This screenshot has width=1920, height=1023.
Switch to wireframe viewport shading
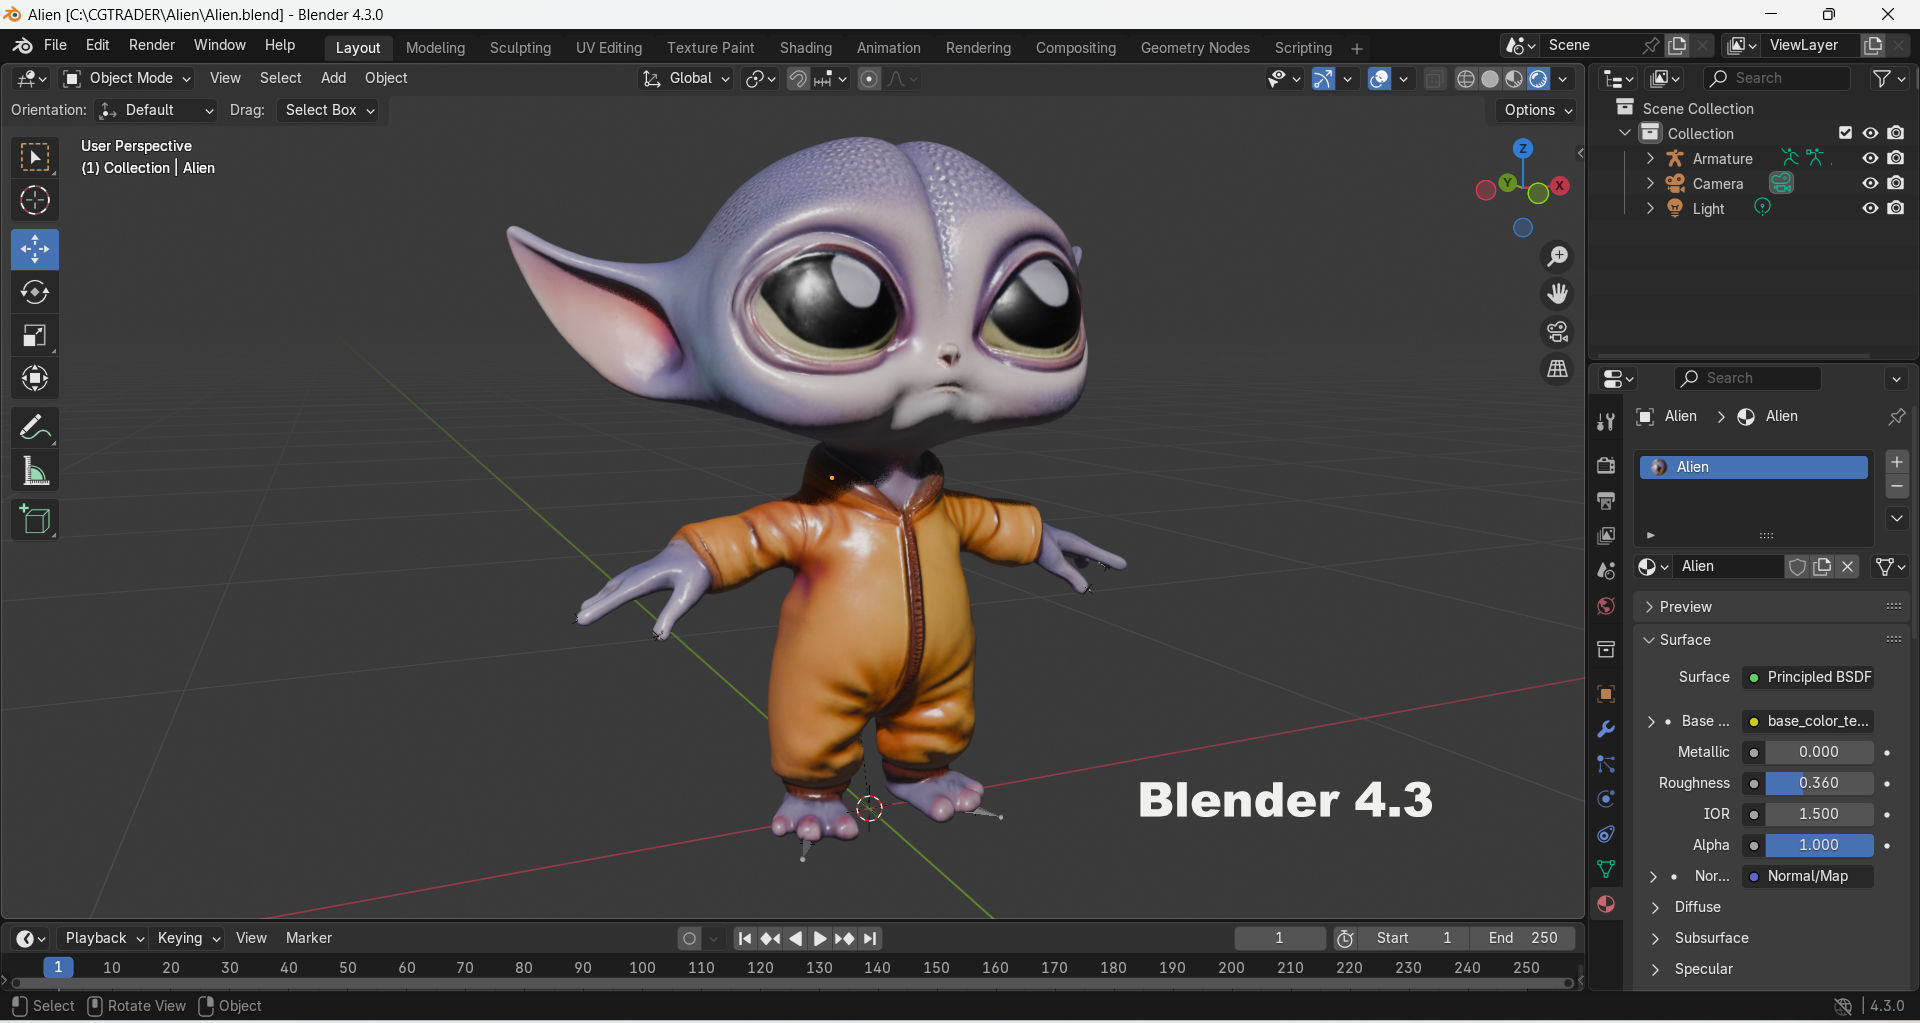click(1465, 79)
